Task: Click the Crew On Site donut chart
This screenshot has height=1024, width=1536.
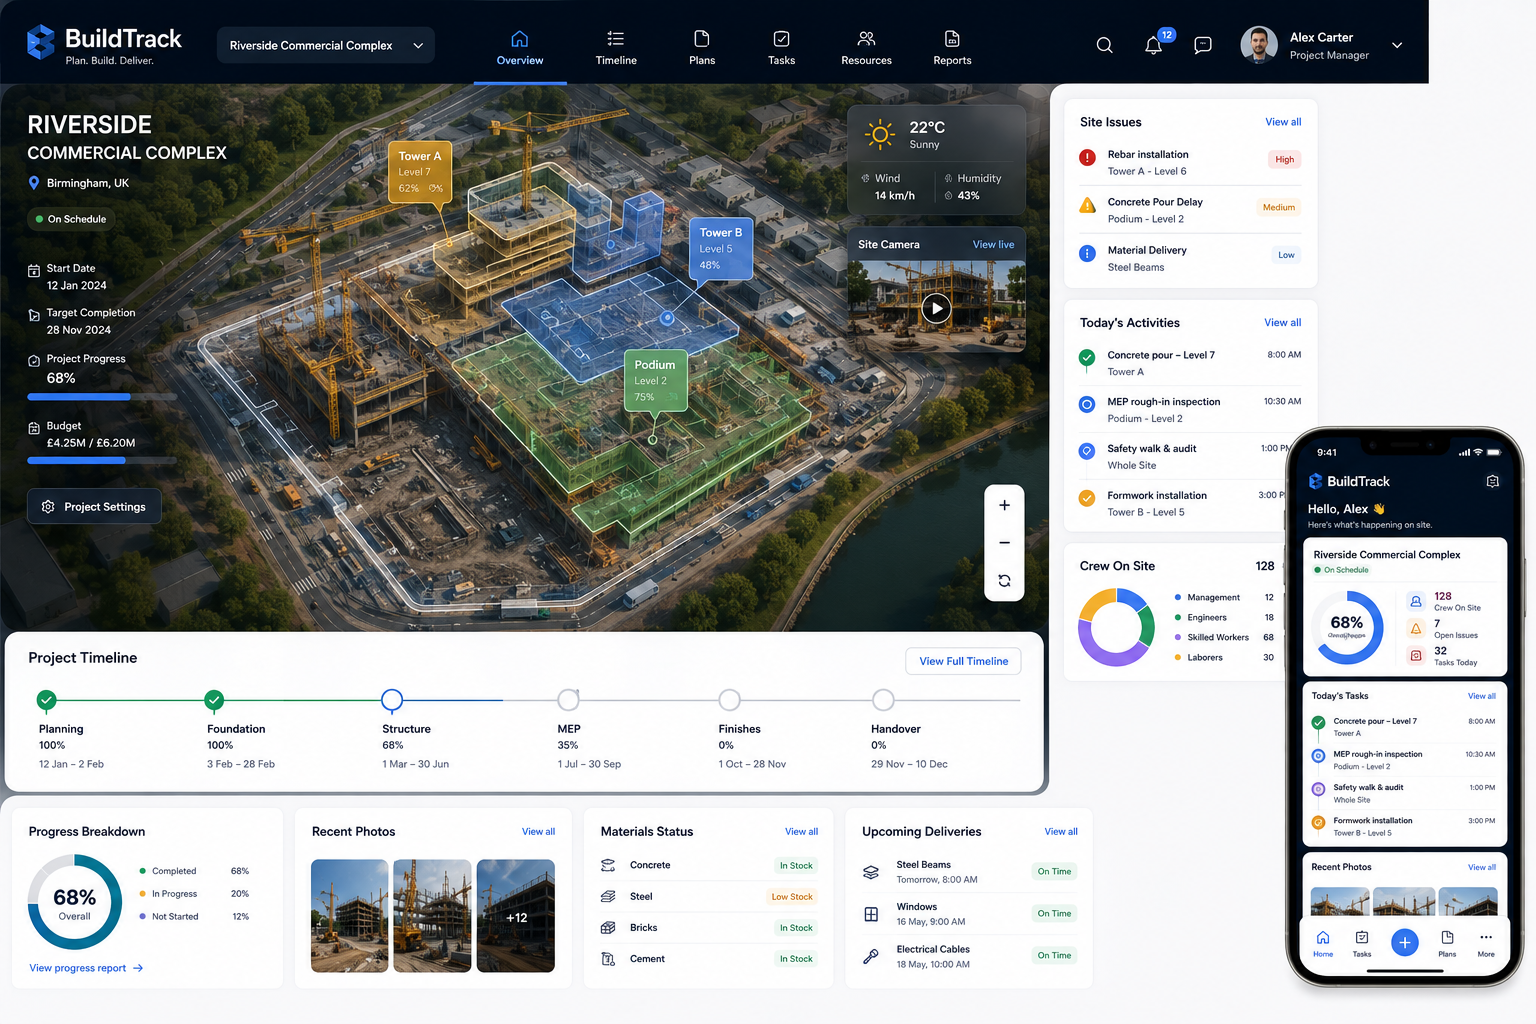Action: point(1116,627)
